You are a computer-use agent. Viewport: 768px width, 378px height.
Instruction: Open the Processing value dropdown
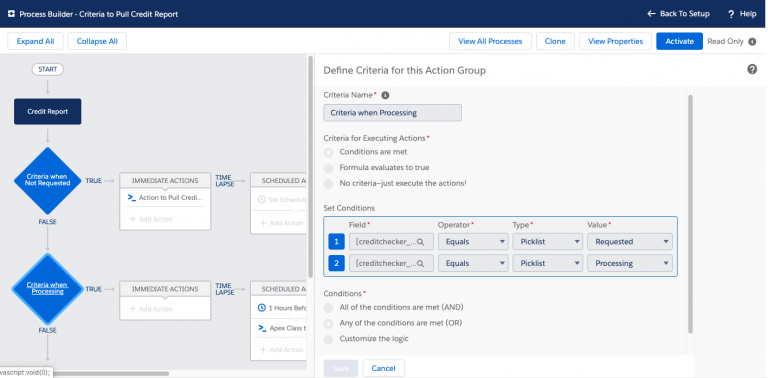[630, 263]
